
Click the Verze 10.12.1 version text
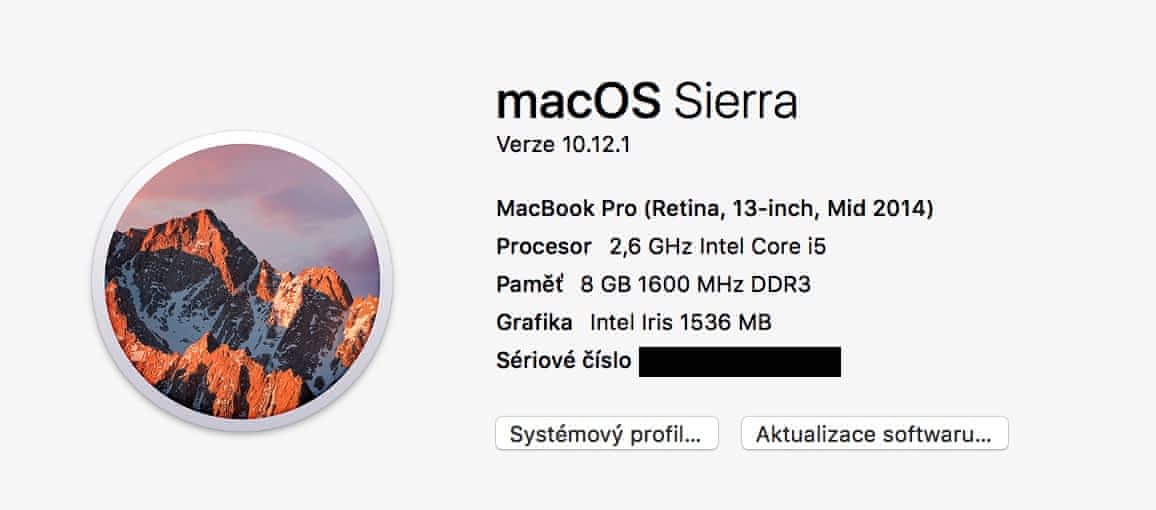click(x=563, y=145)
